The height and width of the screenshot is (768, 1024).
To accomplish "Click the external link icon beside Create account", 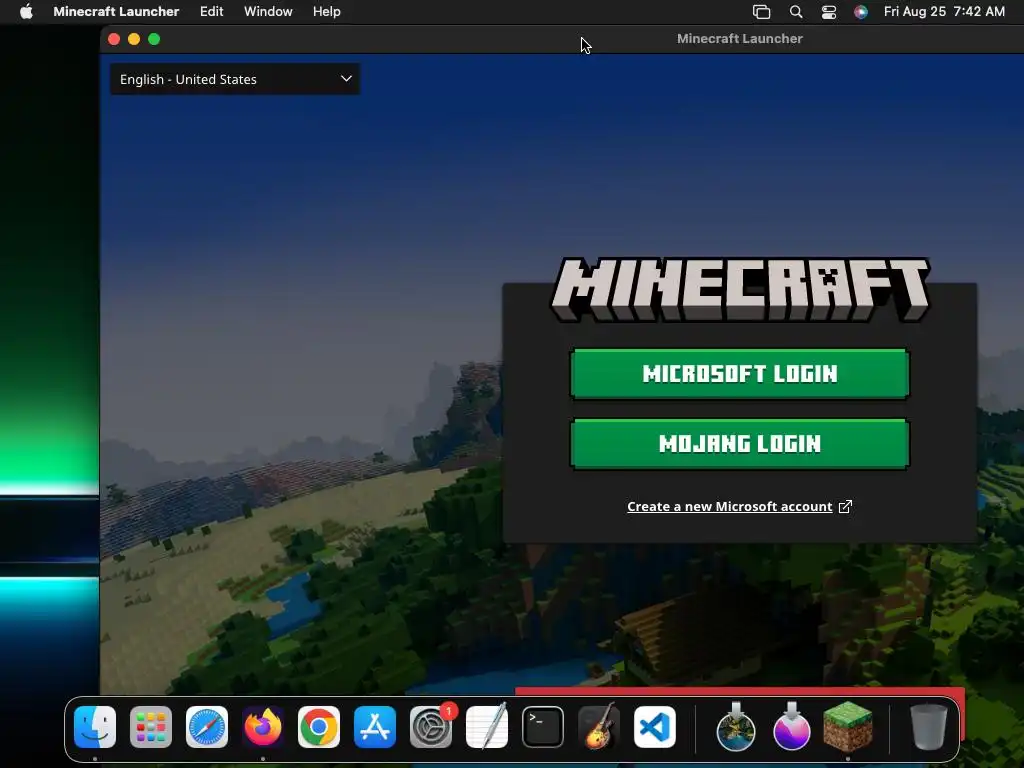I will (x=845, y=507).
